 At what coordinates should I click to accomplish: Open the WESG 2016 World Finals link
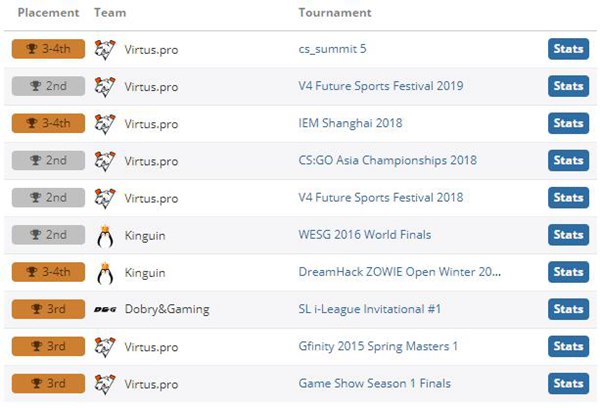(365, 235)
